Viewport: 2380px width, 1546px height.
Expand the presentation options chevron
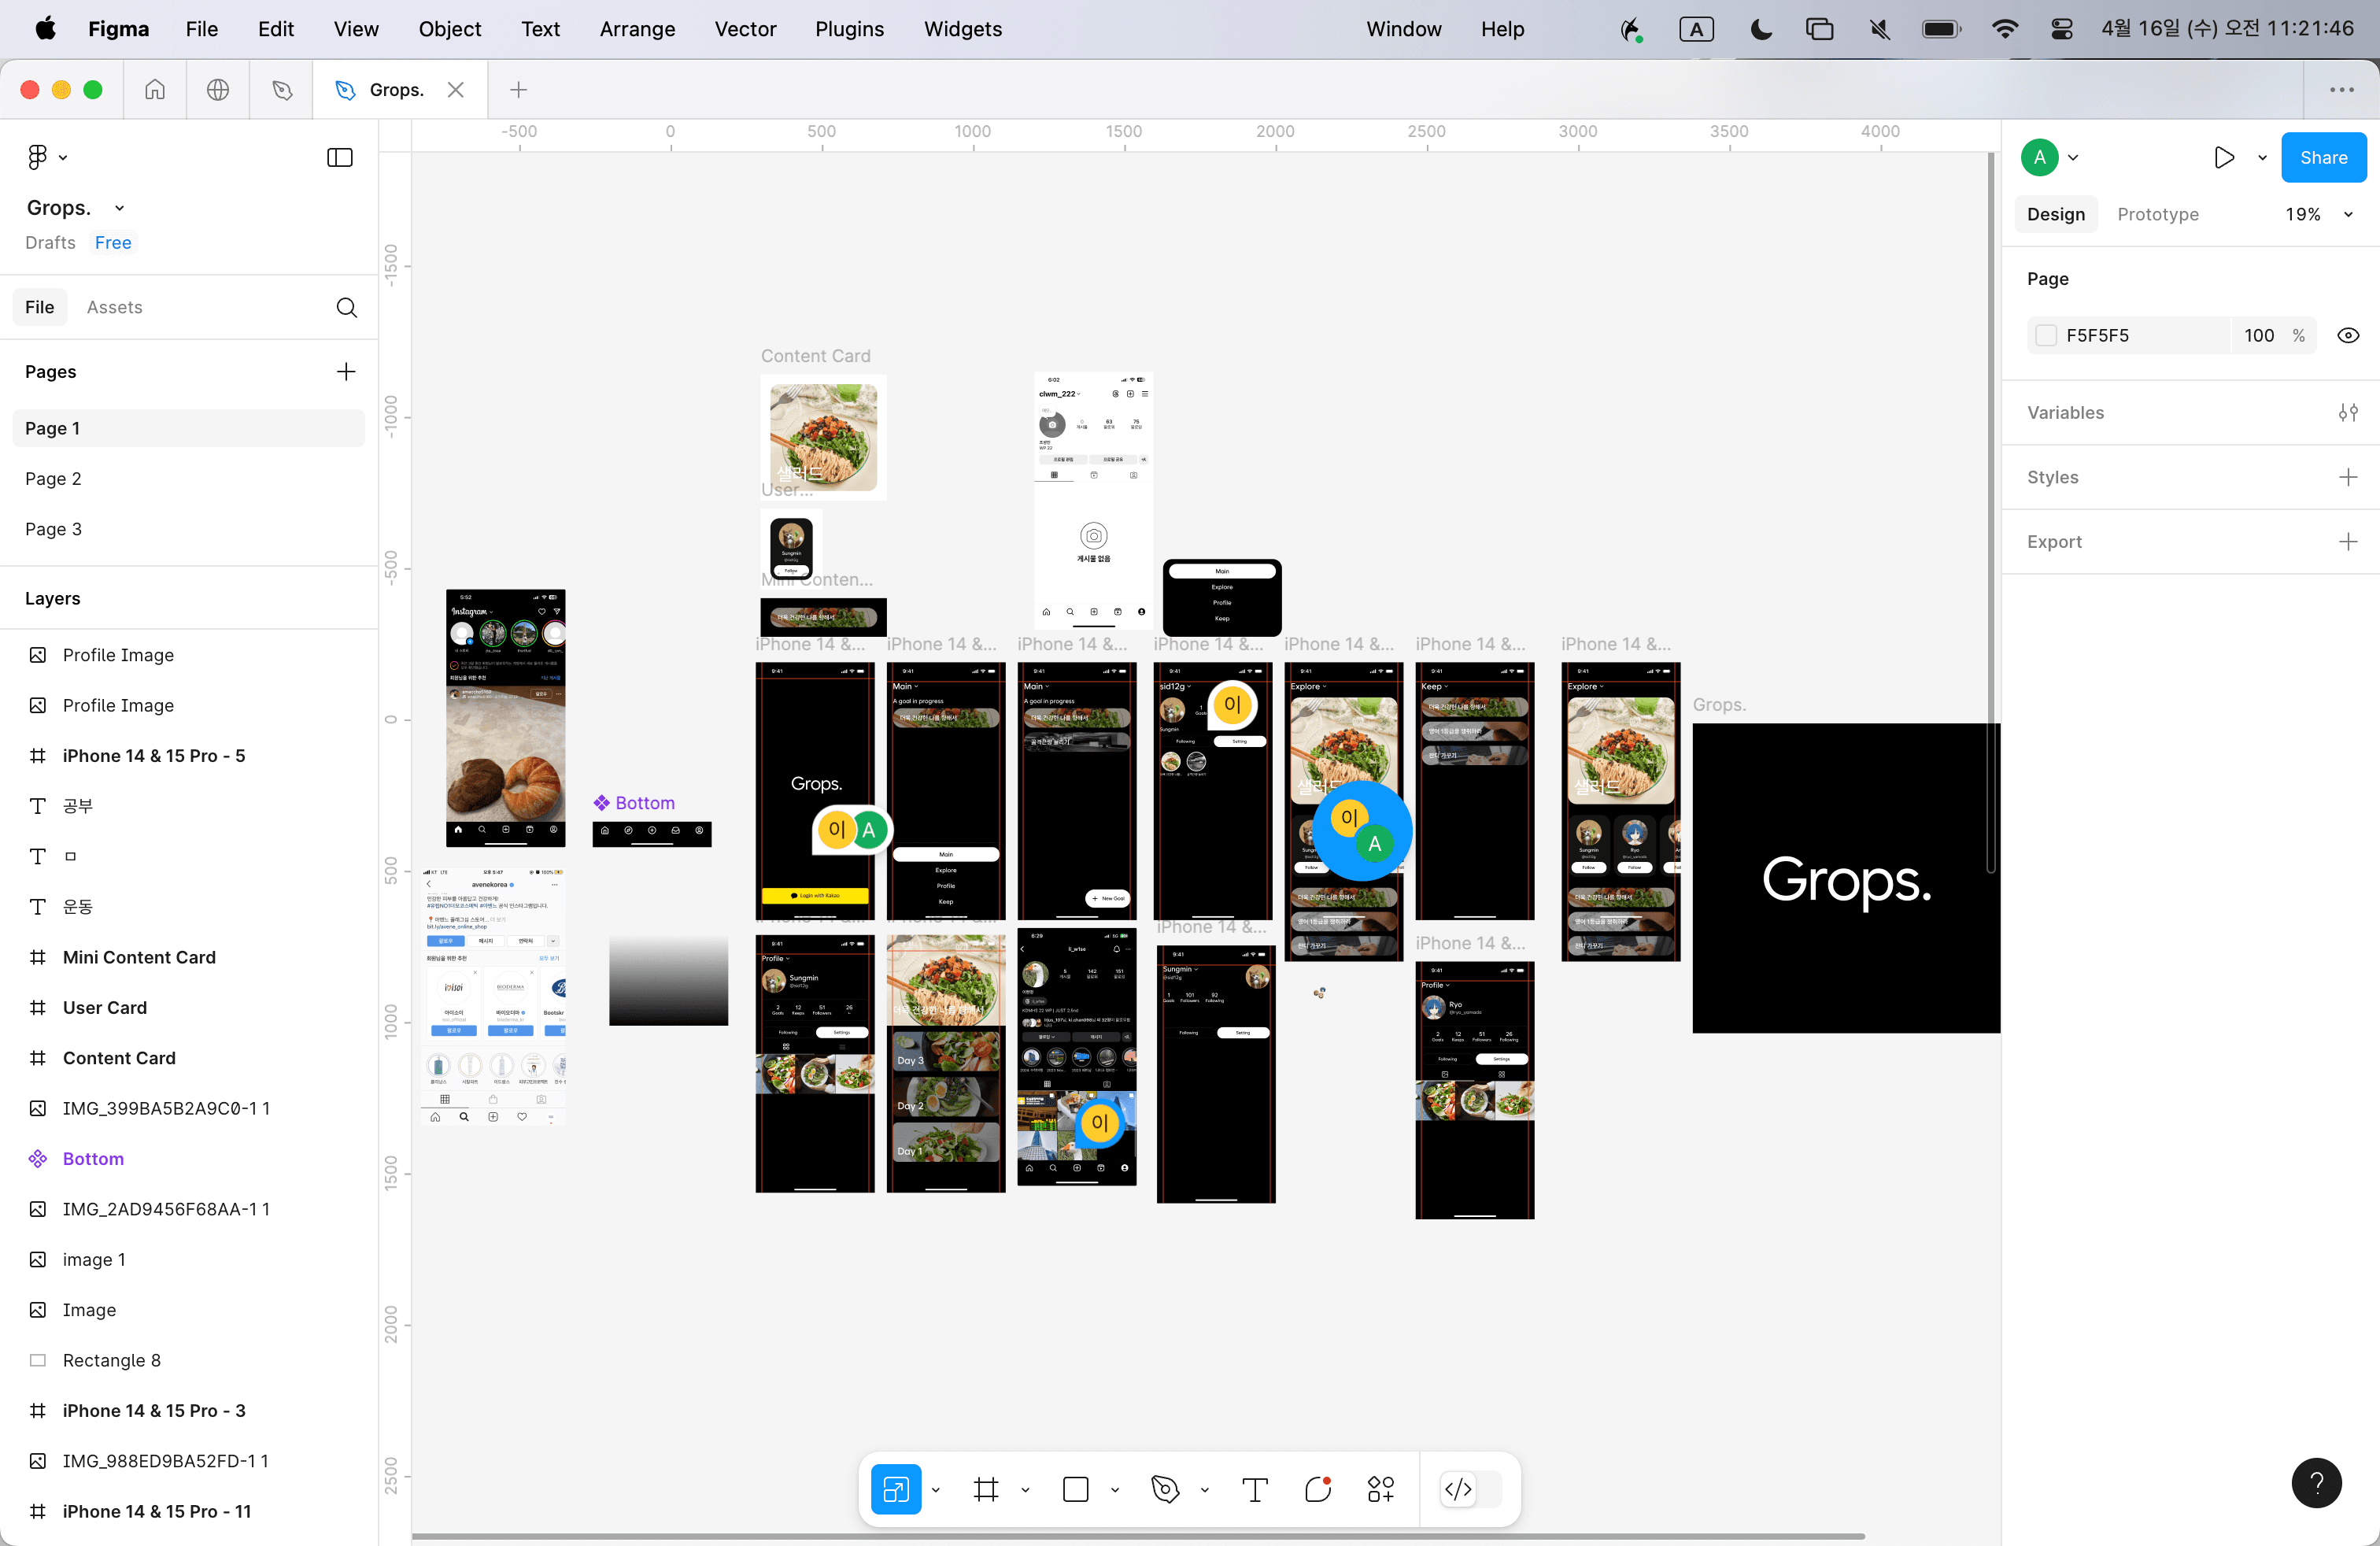click(x=2262, y=158)
